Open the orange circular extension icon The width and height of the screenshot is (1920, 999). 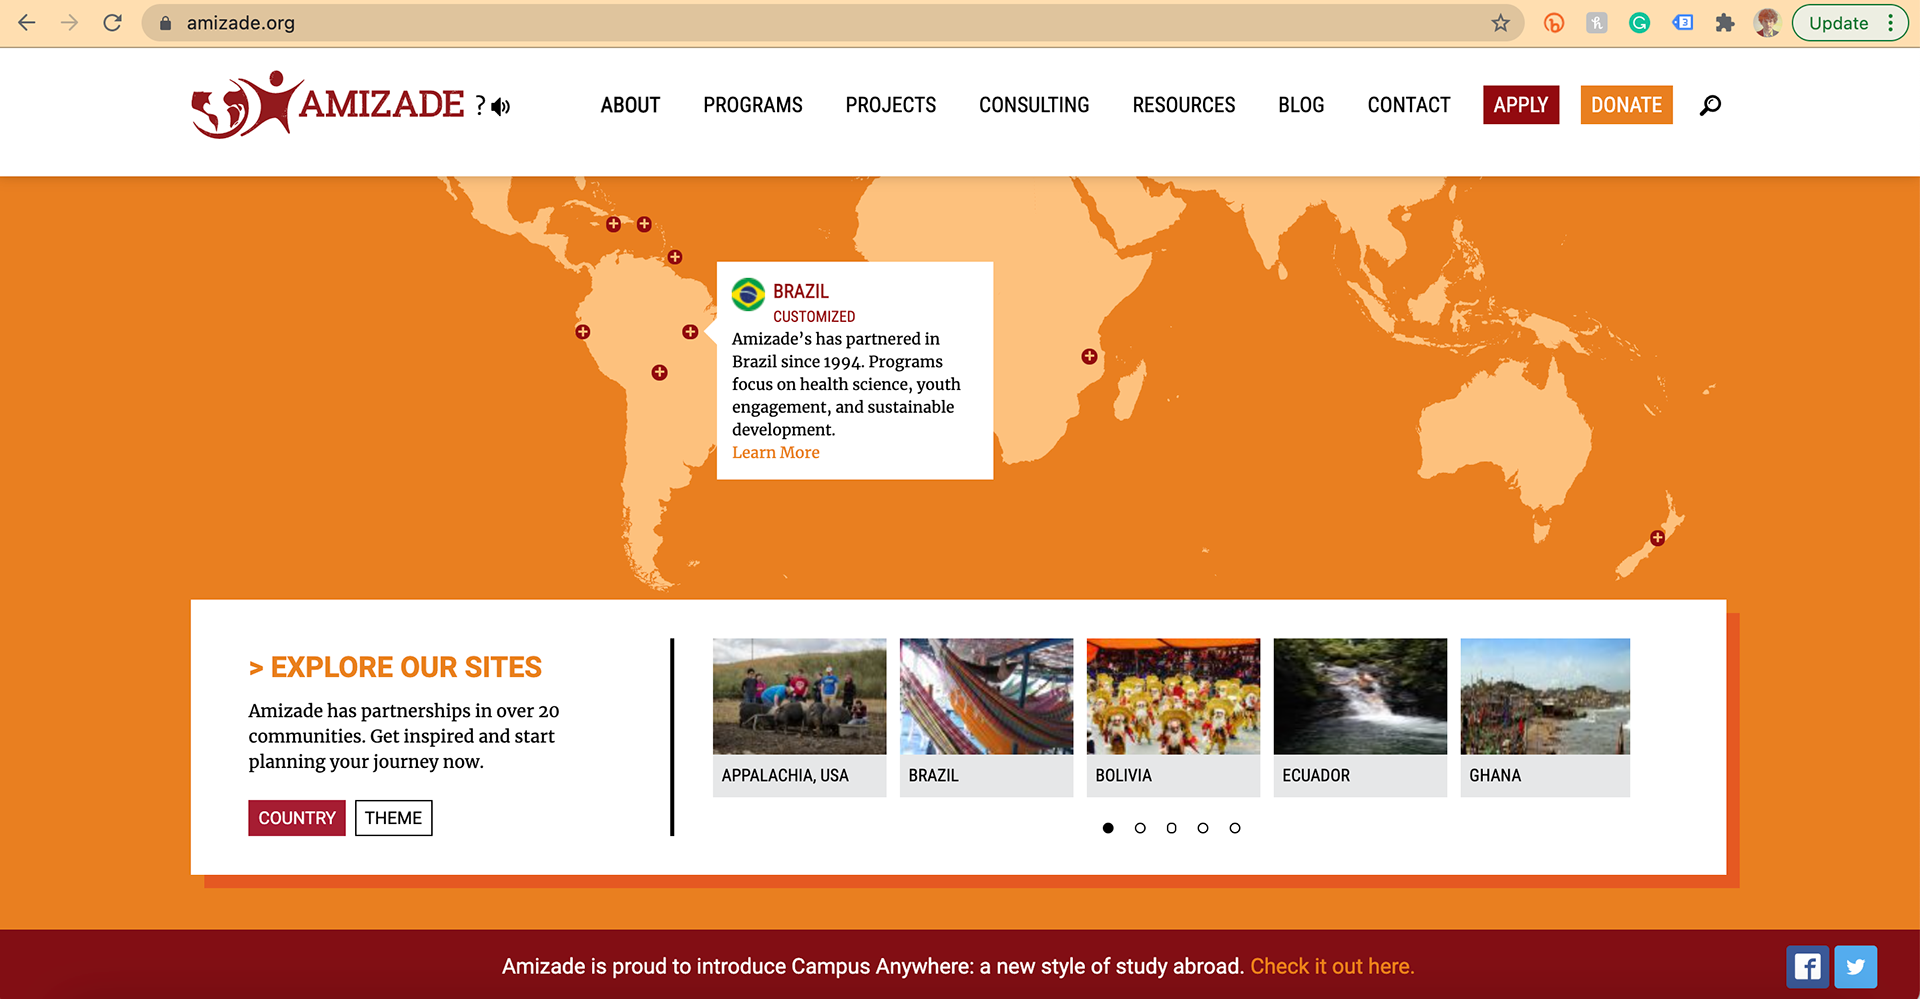point(1554,23)
